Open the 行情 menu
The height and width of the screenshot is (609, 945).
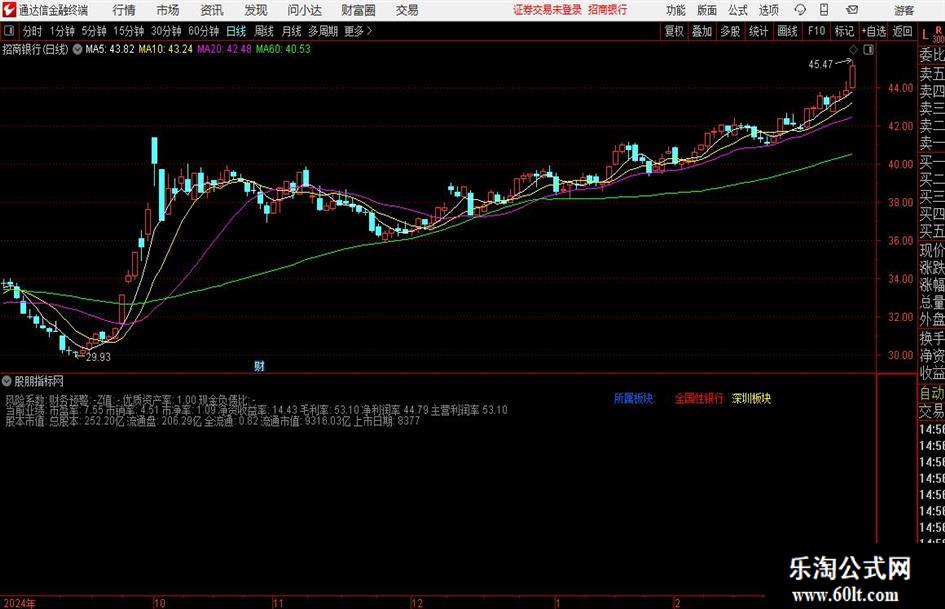click(x=124, y=10)
